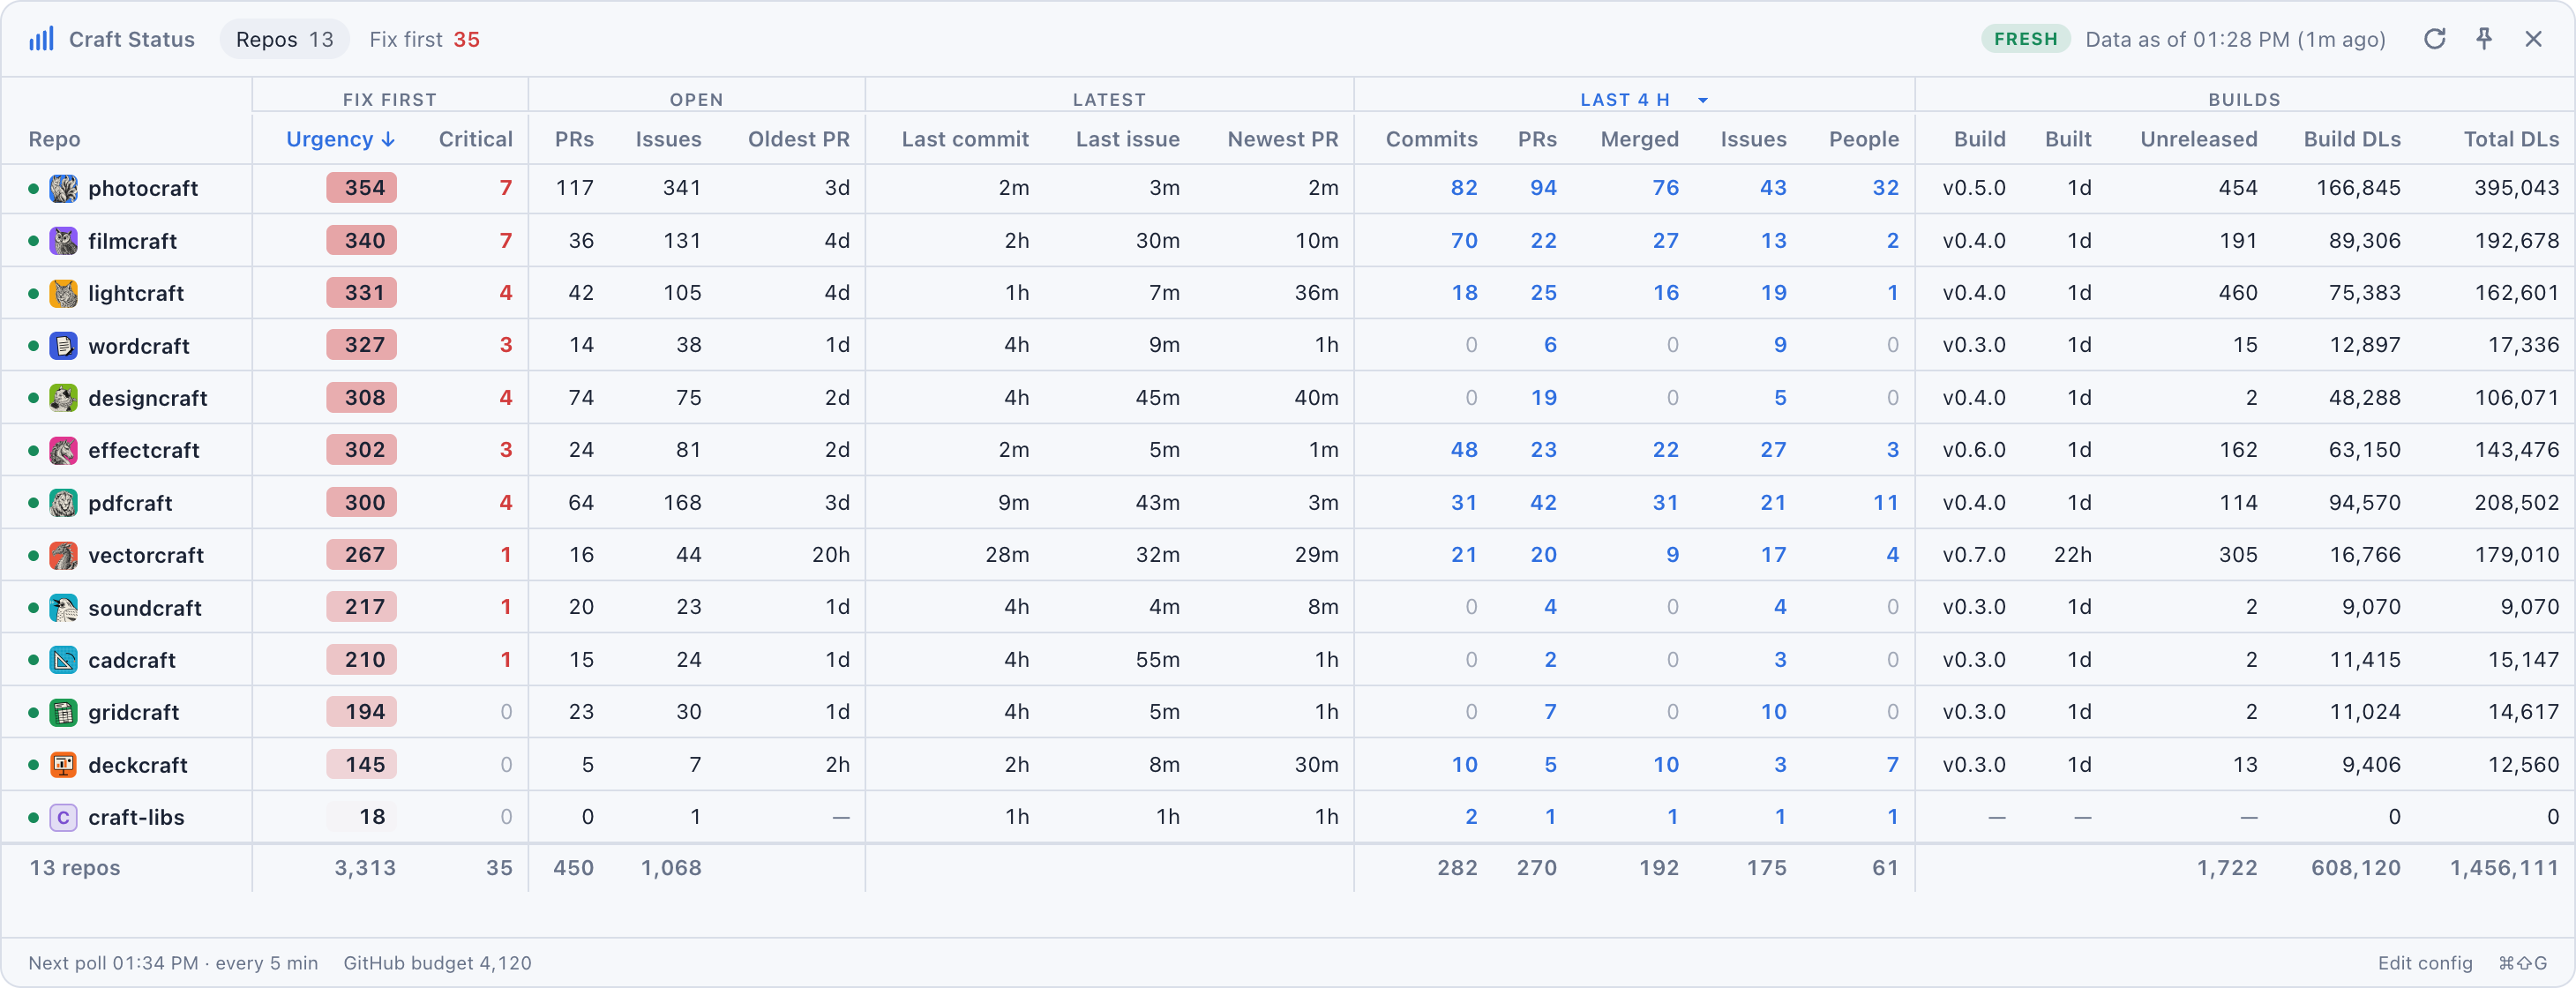
Task: Select the Repos 13 tab
Action: click(x=284, y=39)
